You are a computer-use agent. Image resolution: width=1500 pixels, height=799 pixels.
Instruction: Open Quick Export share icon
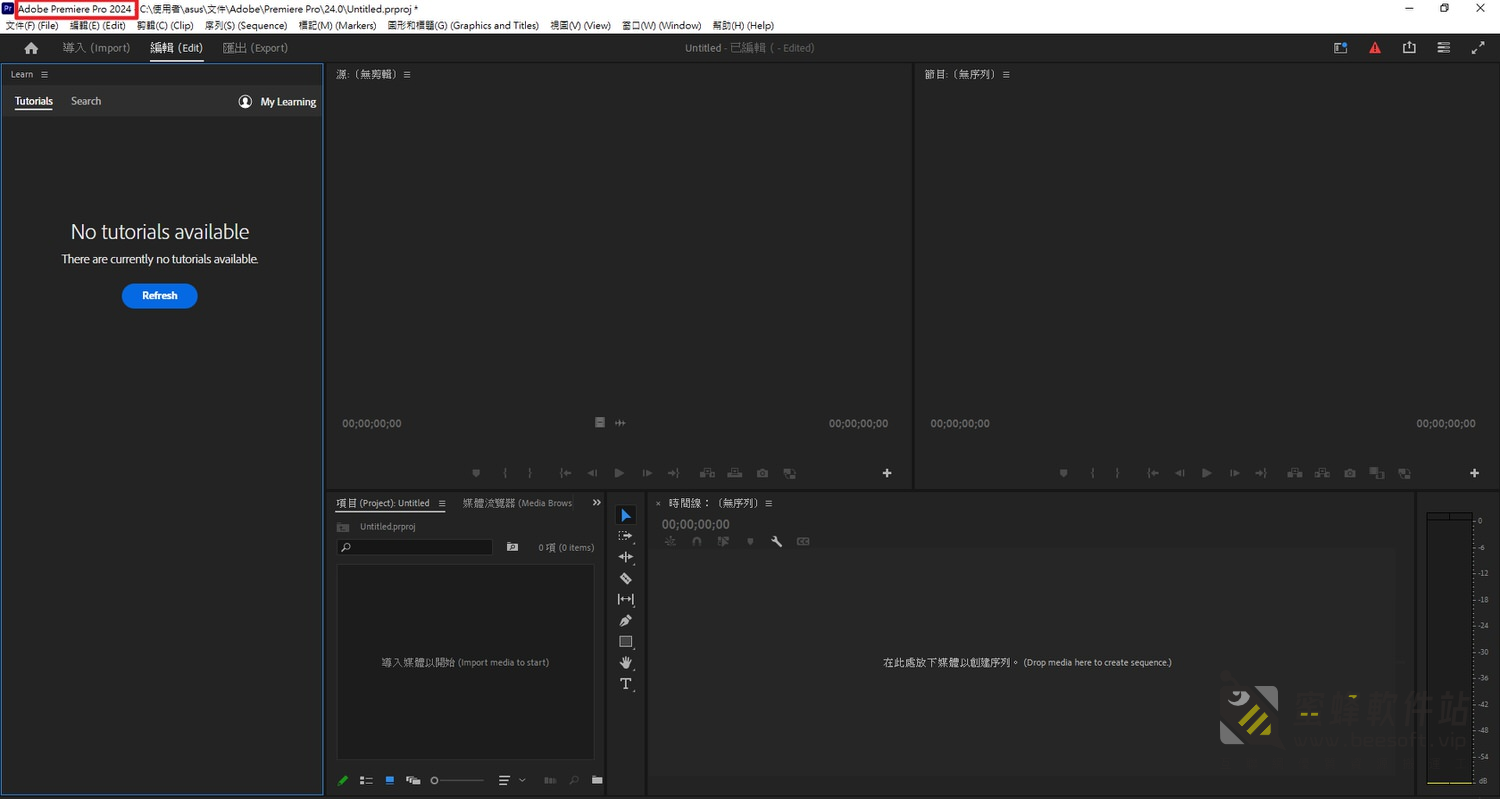1409,48
